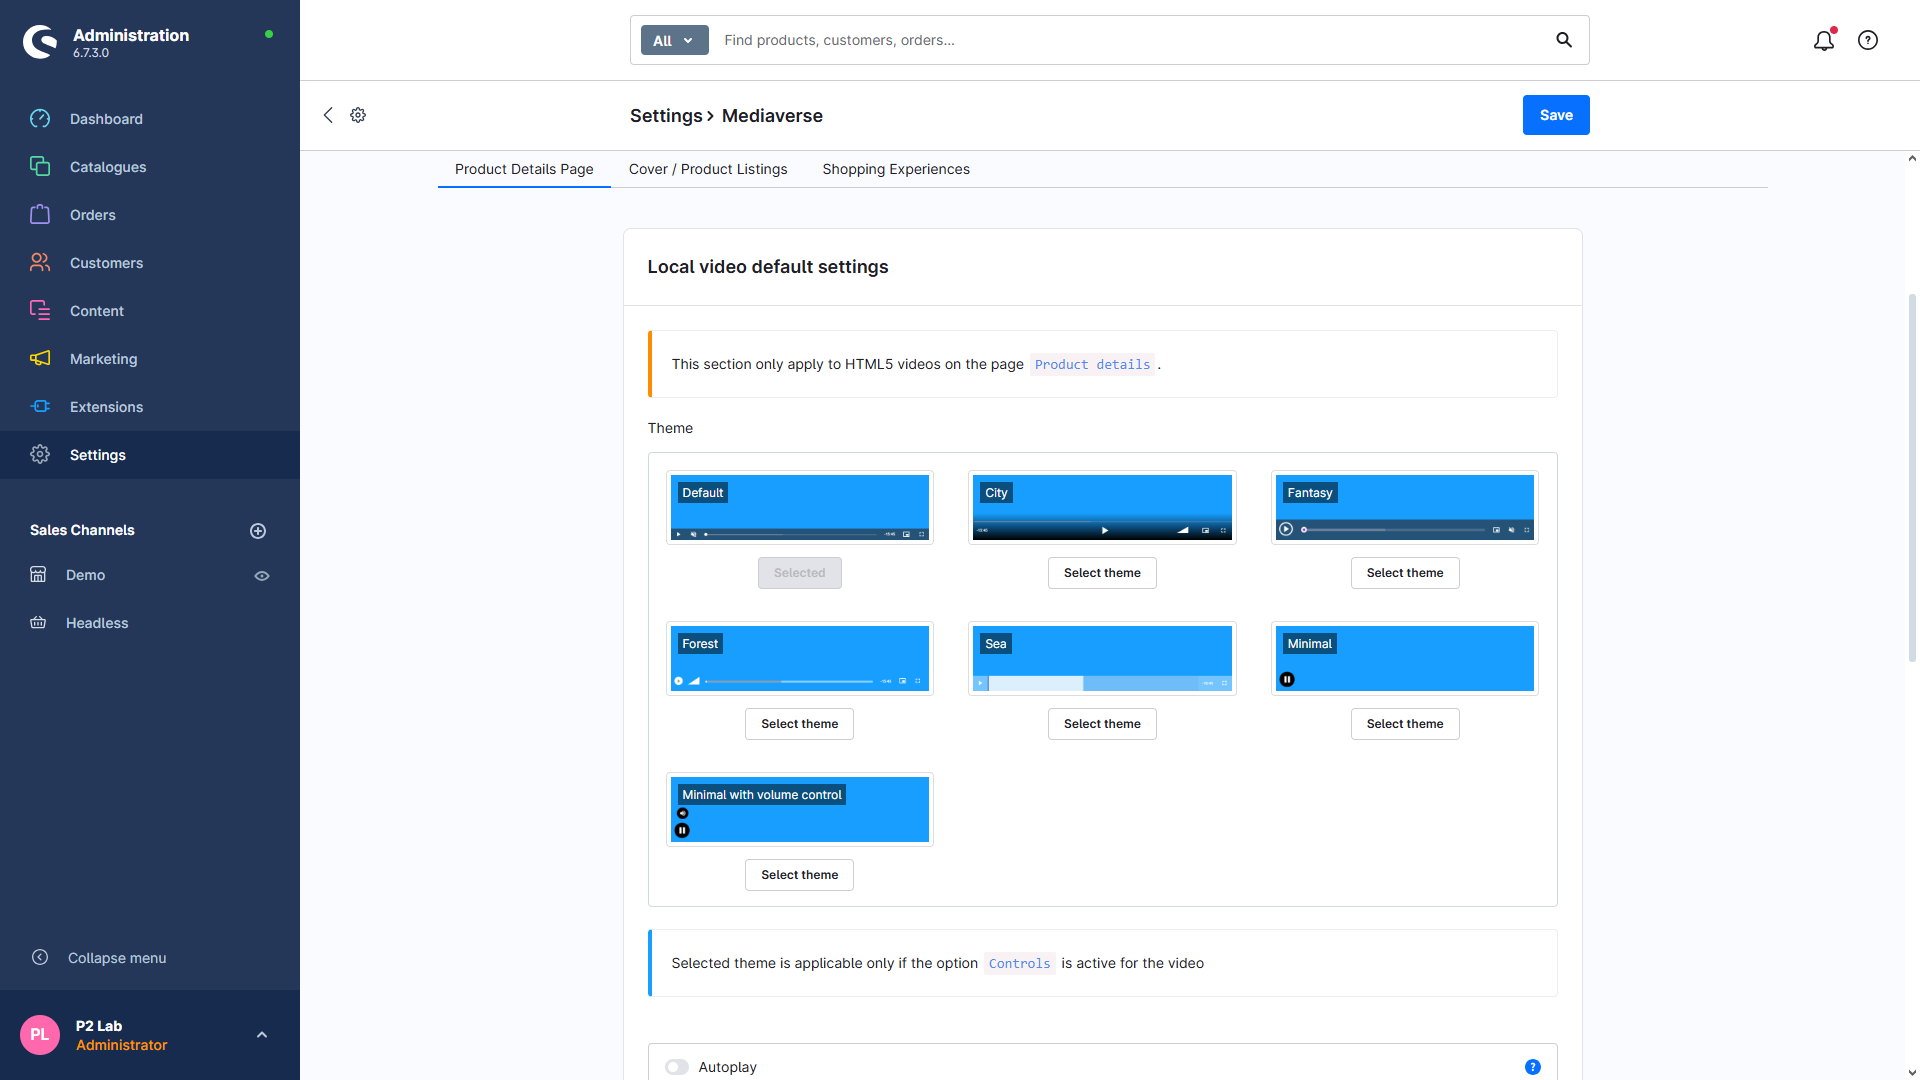Click the Marketing megaphone icon
The width and height of the screenshot is (1920, 1080).
[40, 359]
